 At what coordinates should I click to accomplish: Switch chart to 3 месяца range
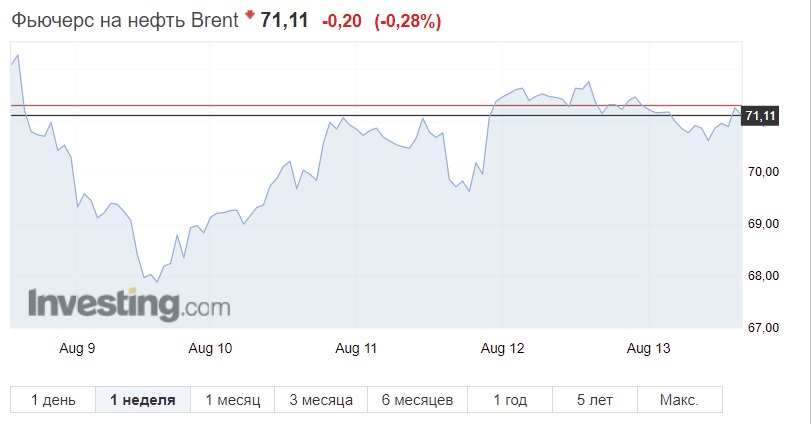(321, 400)
